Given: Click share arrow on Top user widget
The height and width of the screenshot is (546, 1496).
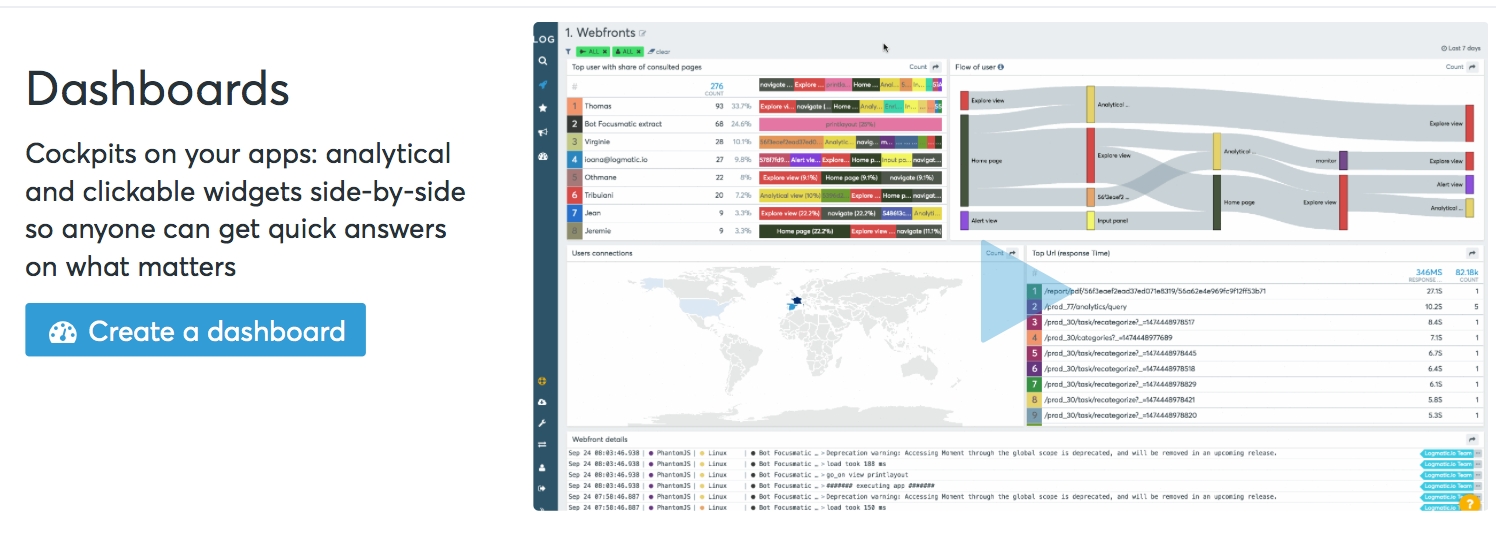Looking at the screenshot, I should click(x=936, y=67).
